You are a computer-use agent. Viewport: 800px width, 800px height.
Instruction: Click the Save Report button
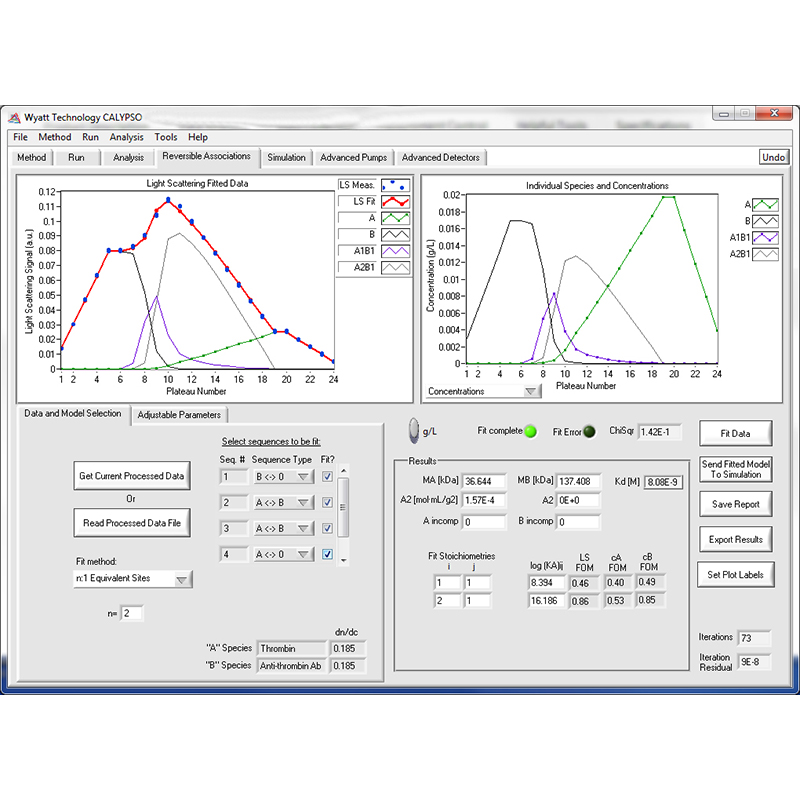coord(735,504)
